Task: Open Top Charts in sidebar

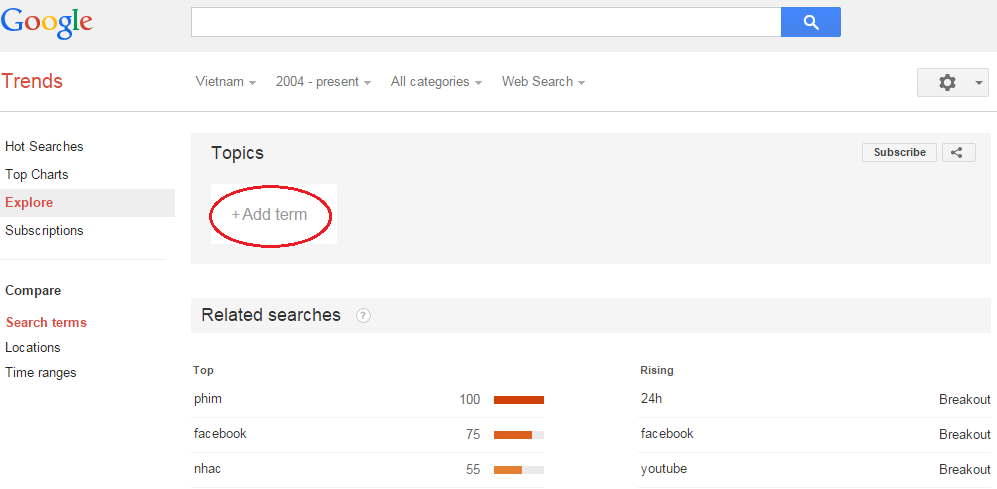Action: [x=36, y=174]
